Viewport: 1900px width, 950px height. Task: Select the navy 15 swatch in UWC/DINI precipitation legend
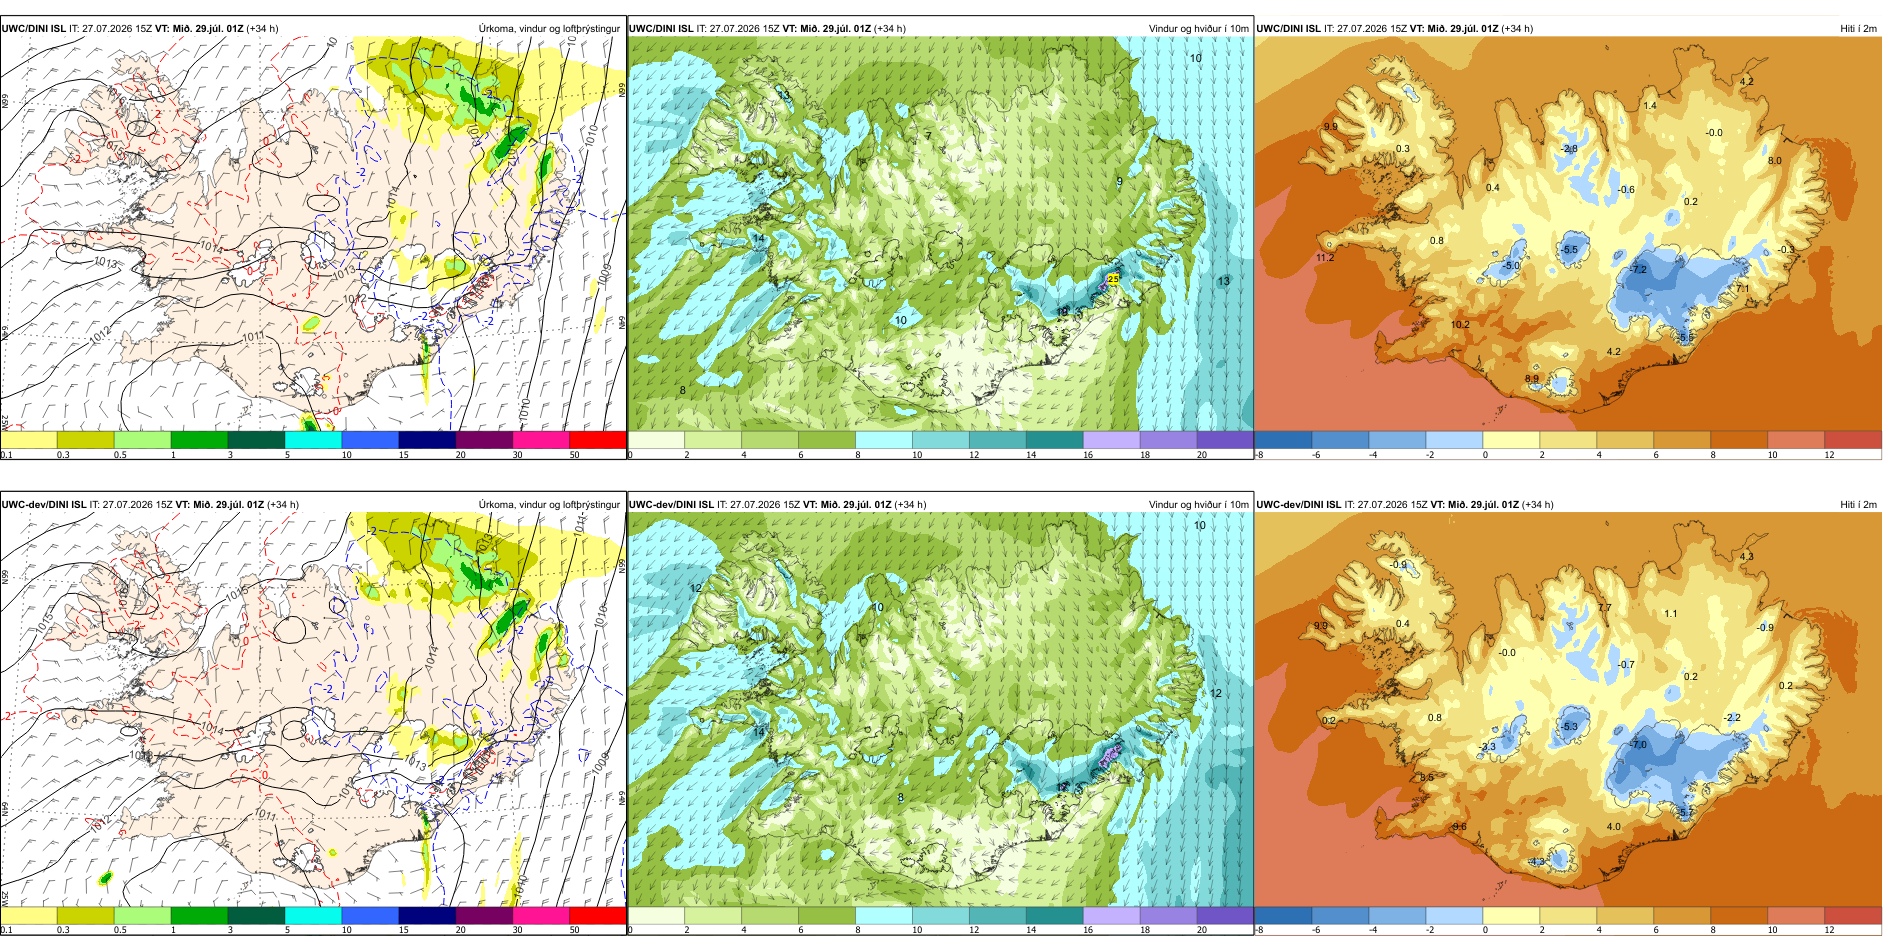427,440
